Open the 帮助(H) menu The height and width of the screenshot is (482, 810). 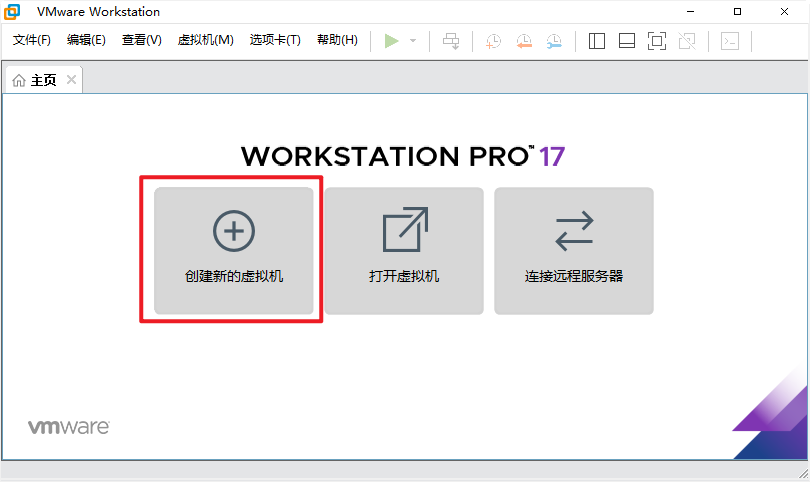(337, 40)
